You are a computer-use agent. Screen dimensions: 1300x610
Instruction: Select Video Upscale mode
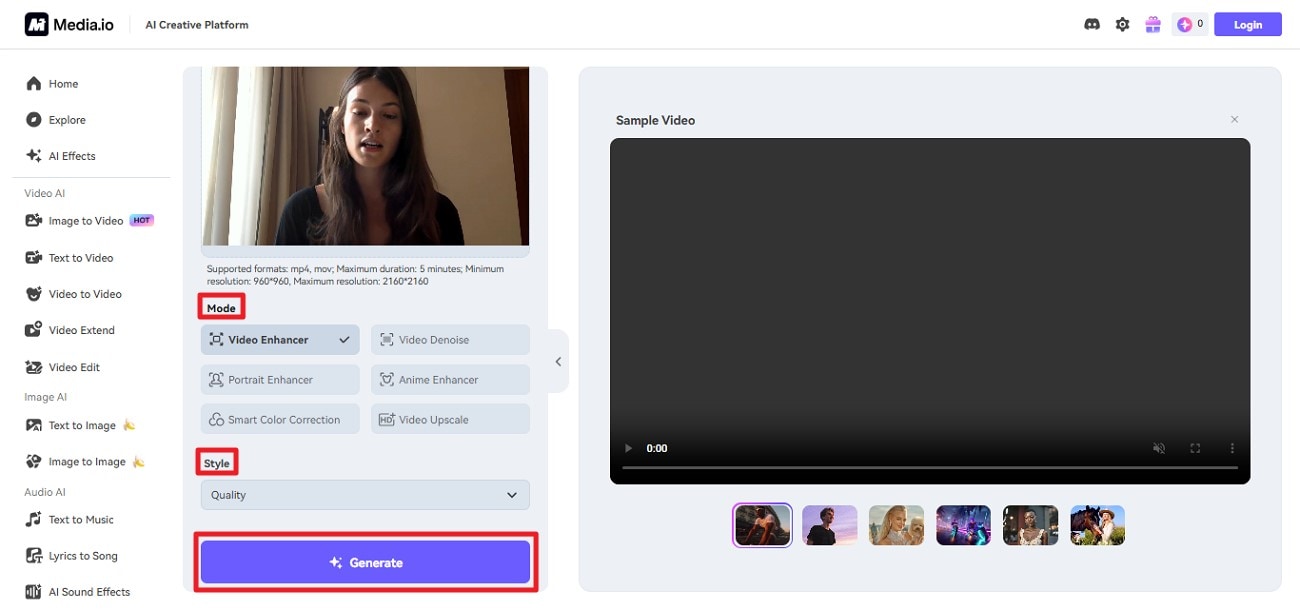(x=450, y=420)
